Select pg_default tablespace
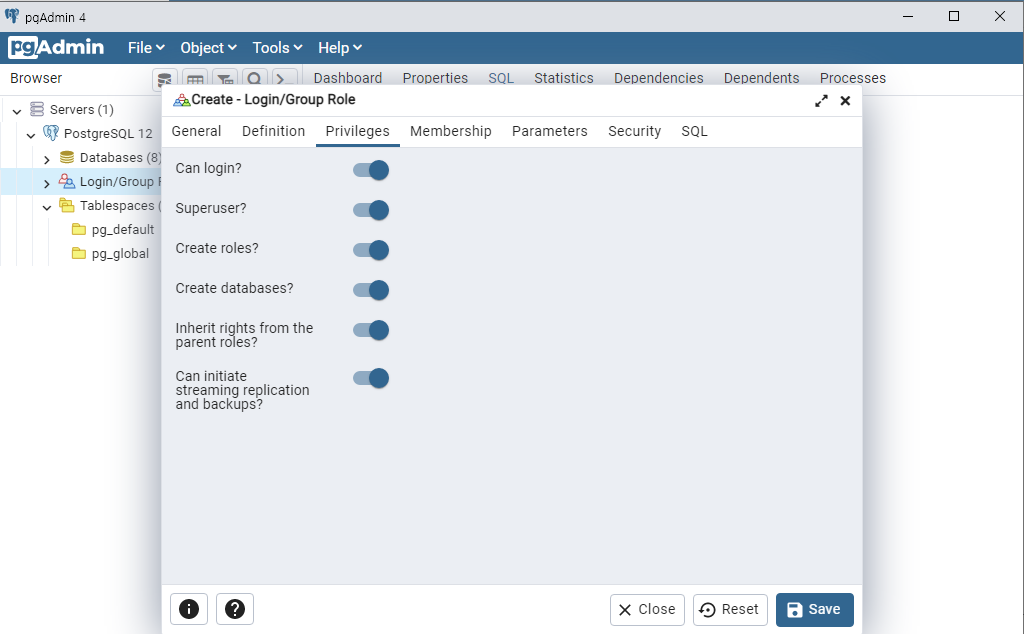1024x634 pixels. pyautogui.click(x=123, y=230)
